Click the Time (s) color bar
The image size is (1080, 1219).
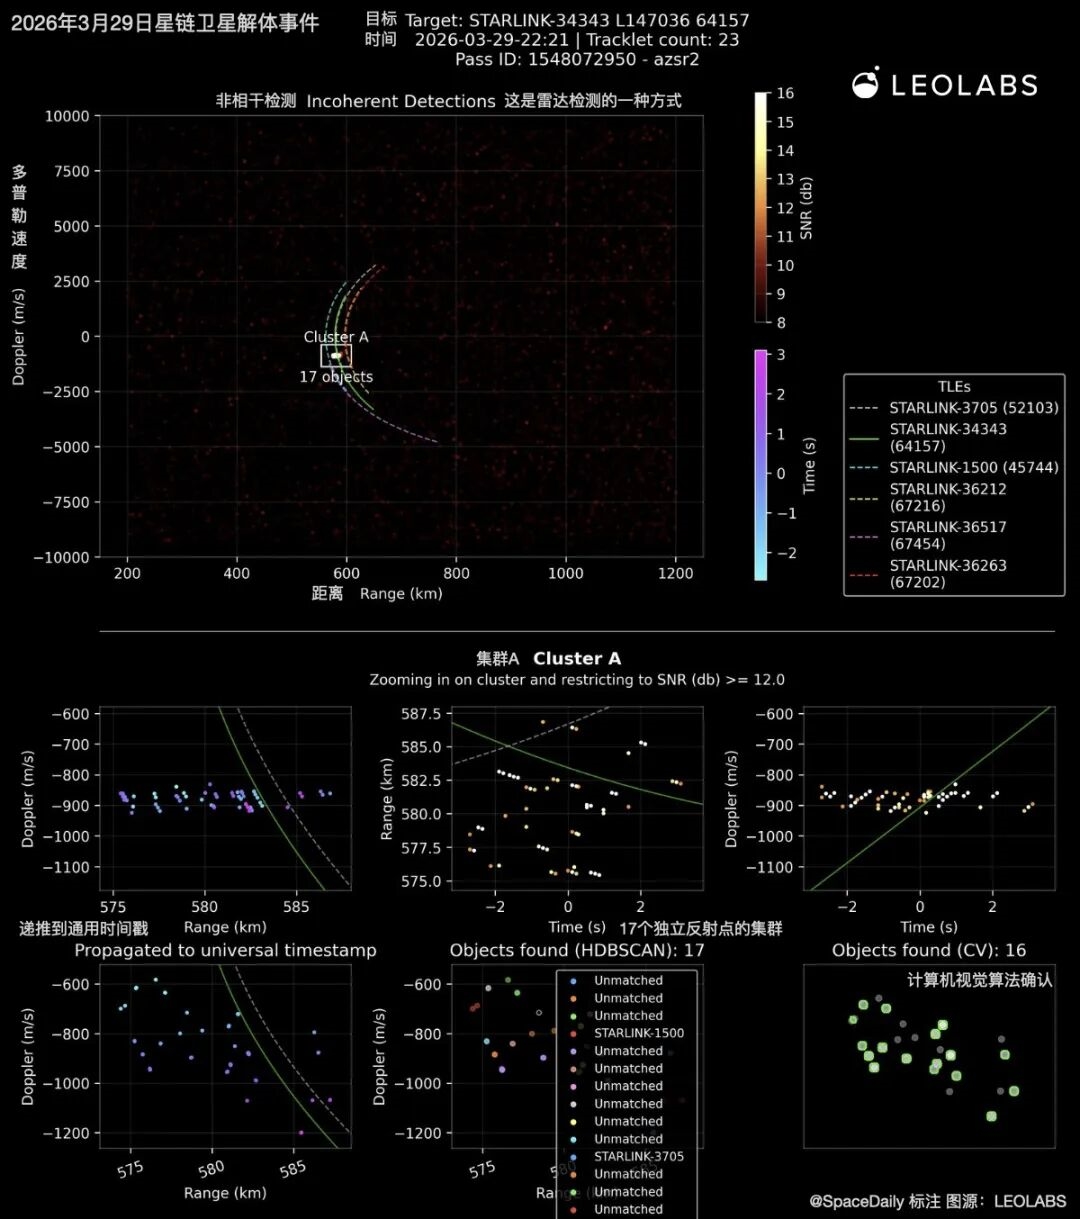(x=761, y=464)
